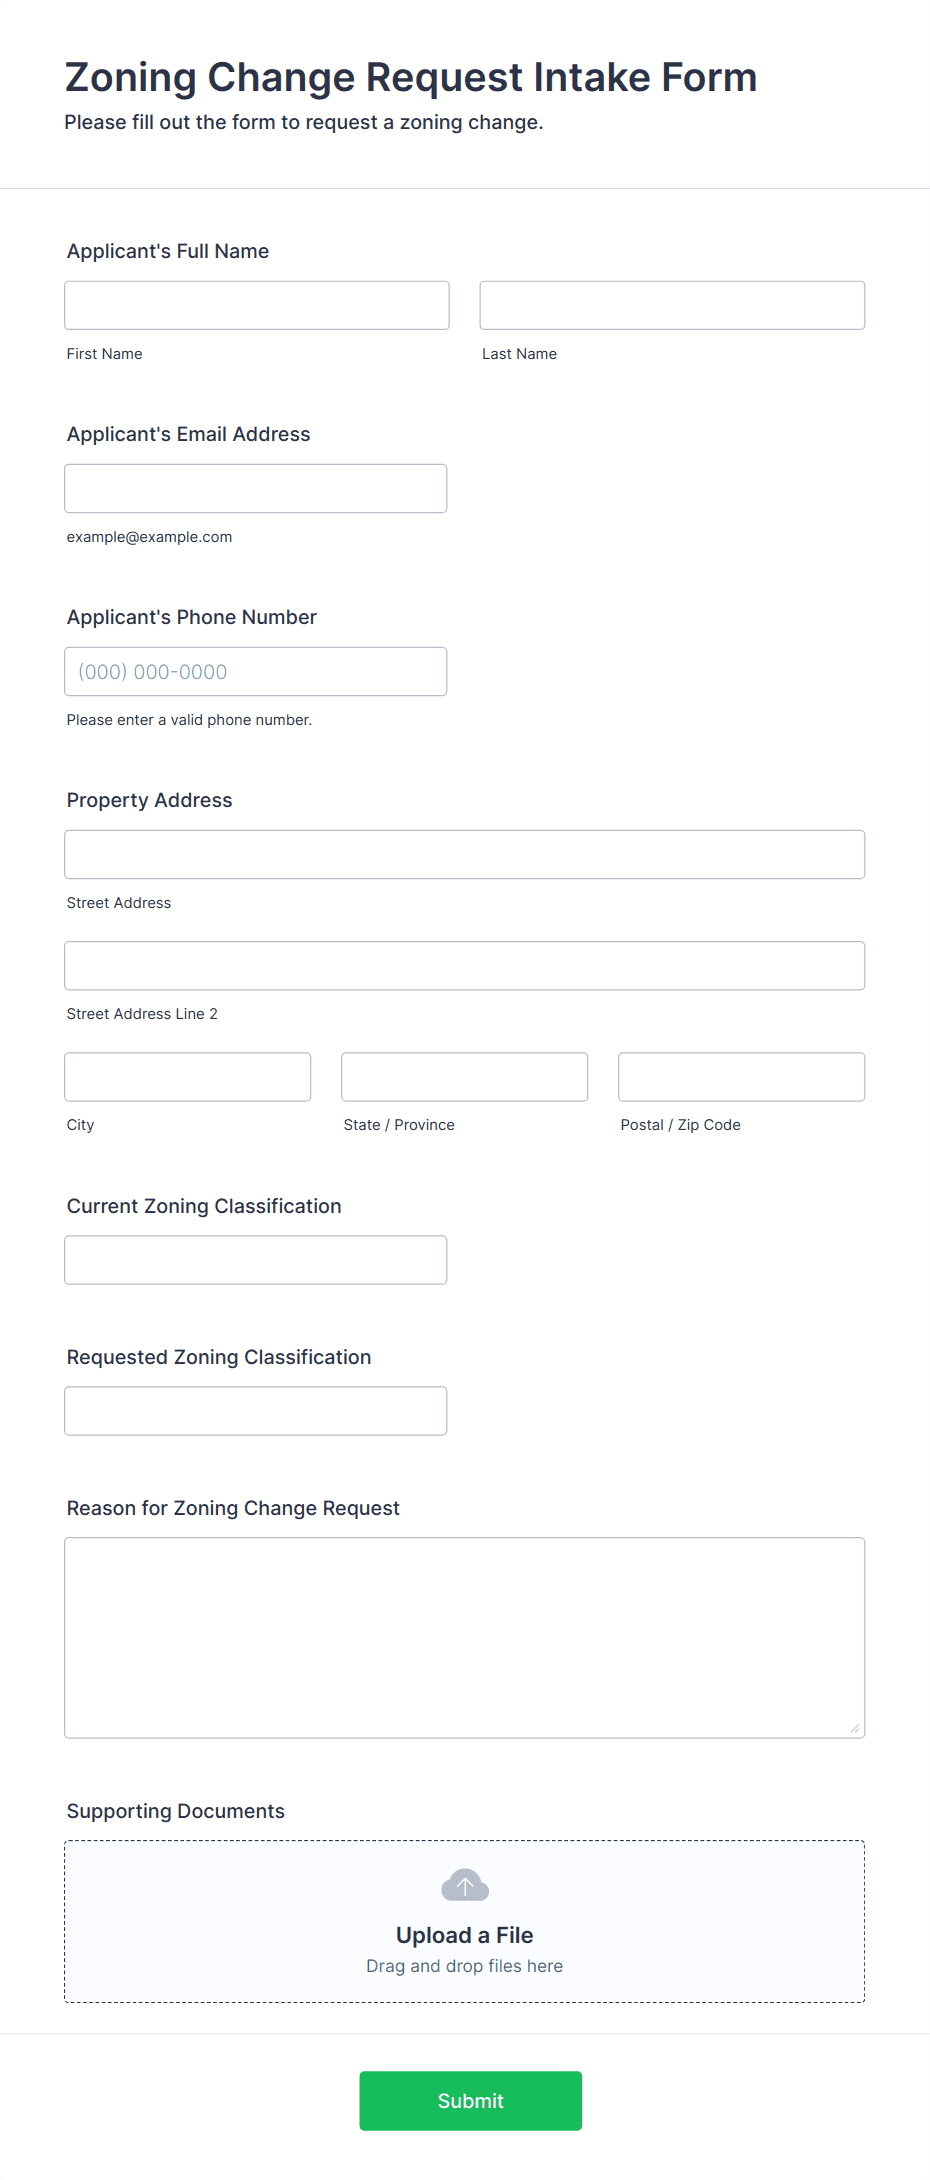Click the Applicant's Full Name label

pos(168,251)
